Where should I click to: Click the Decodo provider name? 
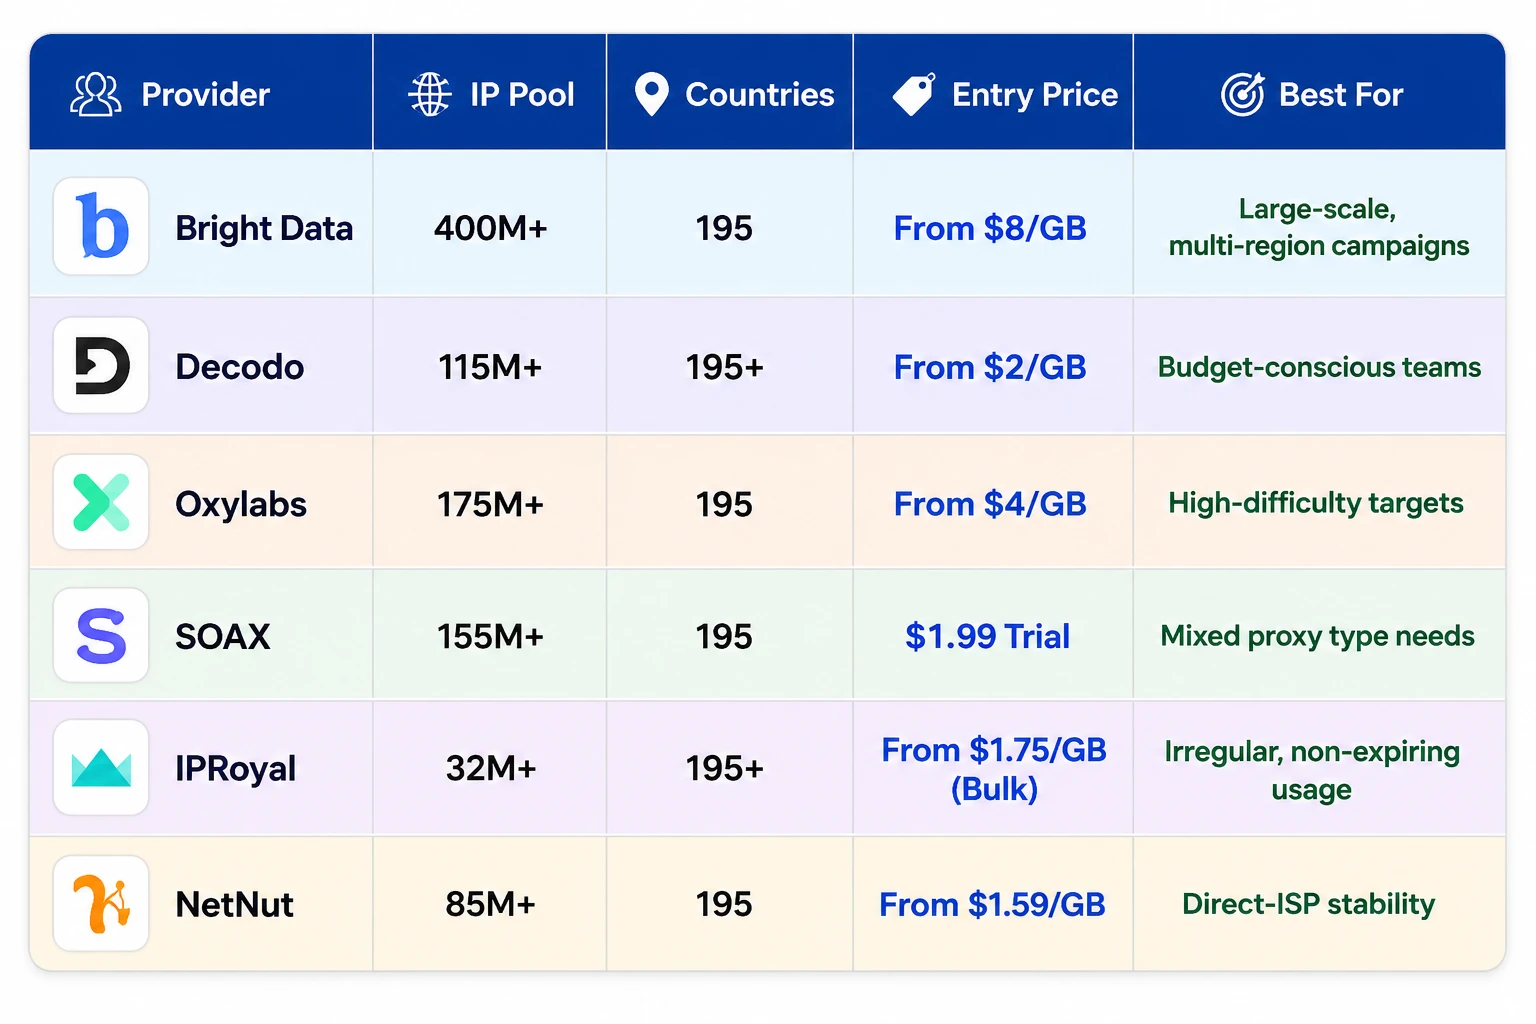tap(240, 367)
